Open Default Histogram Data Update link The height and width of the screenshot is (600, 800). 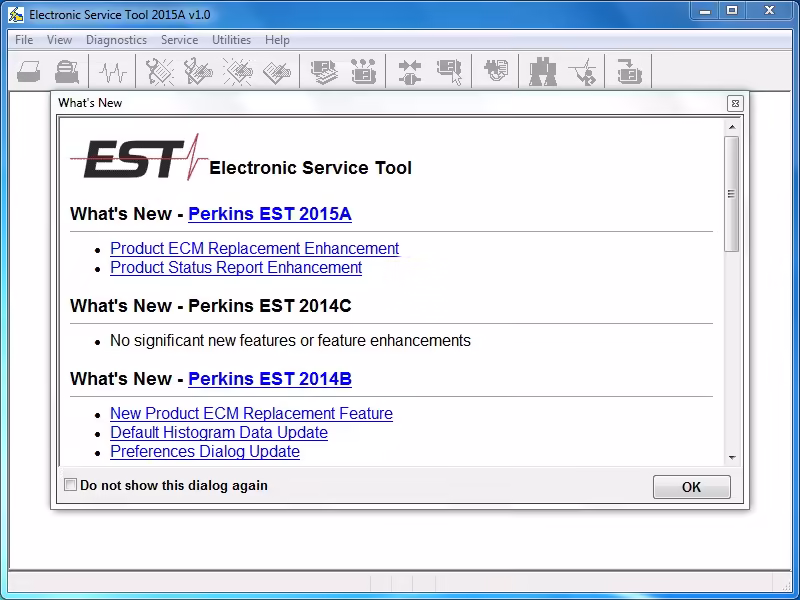(x=219, y=433)
